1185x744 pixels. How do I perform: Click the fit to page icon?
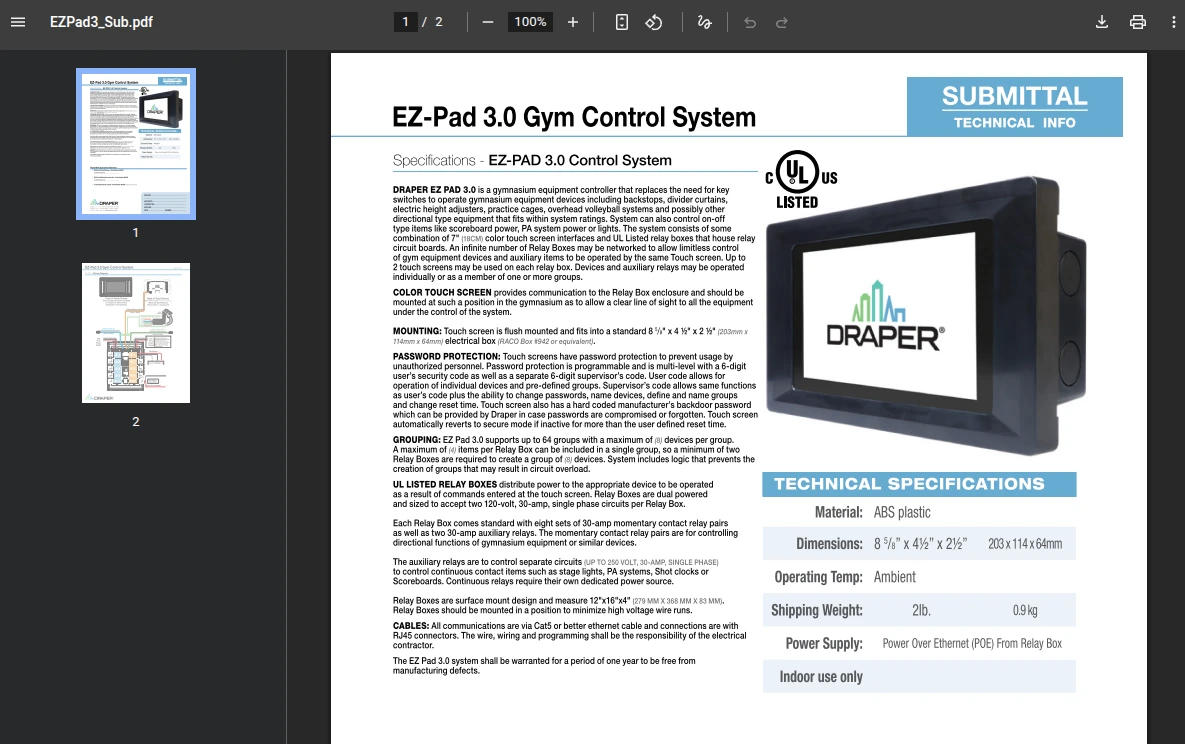[x=621, y=22]
